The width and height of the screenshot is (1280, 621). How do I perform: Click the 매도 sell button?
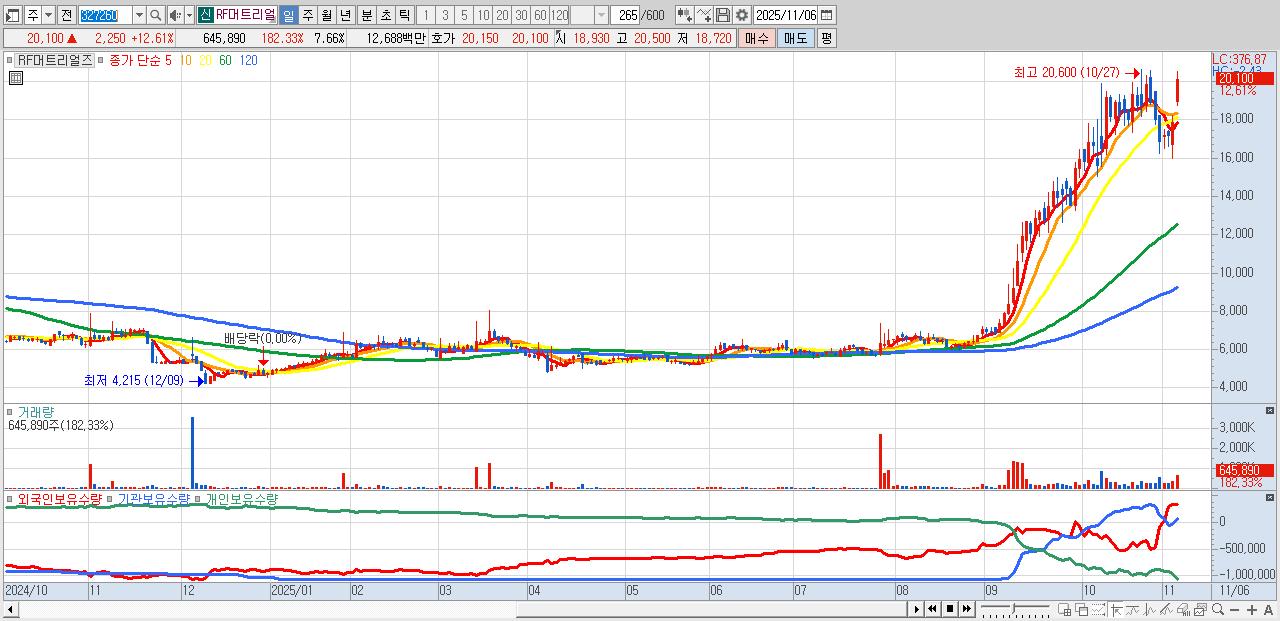coord(795,38)
